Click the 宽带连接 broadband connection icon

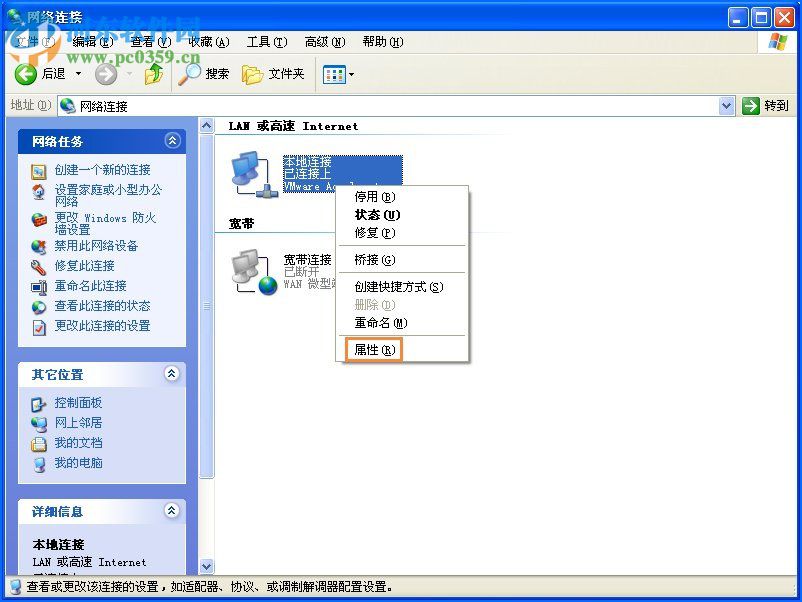pyautogui.click(x=254, y=272)
